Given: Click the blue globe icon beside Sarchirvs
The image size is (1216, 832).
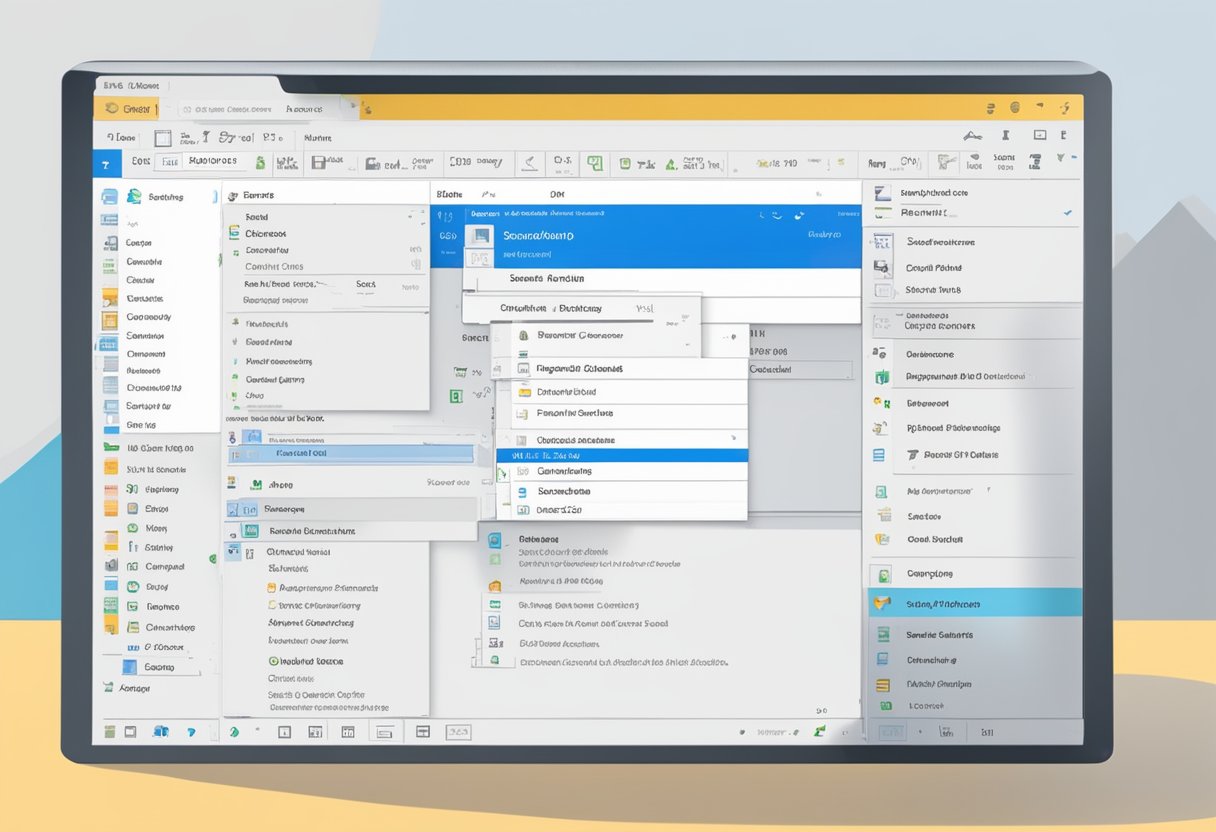Looking at the screenshot, I should point(133,196).
